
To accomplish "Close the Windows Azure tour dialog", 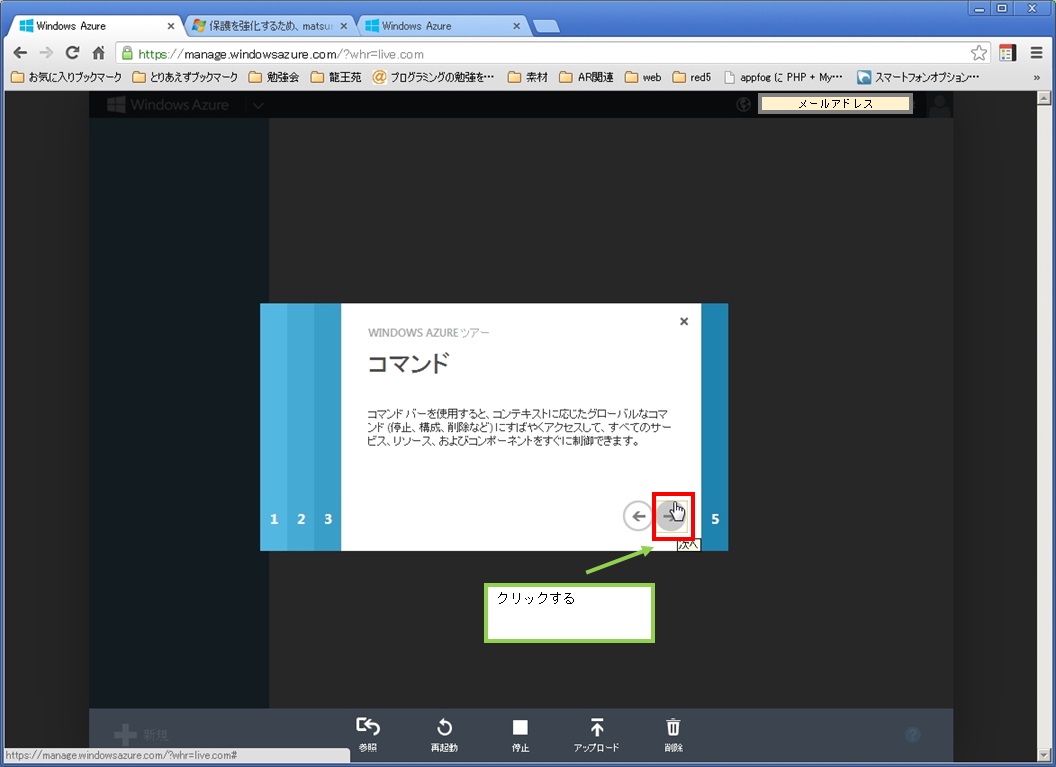I will coord(684,321).
